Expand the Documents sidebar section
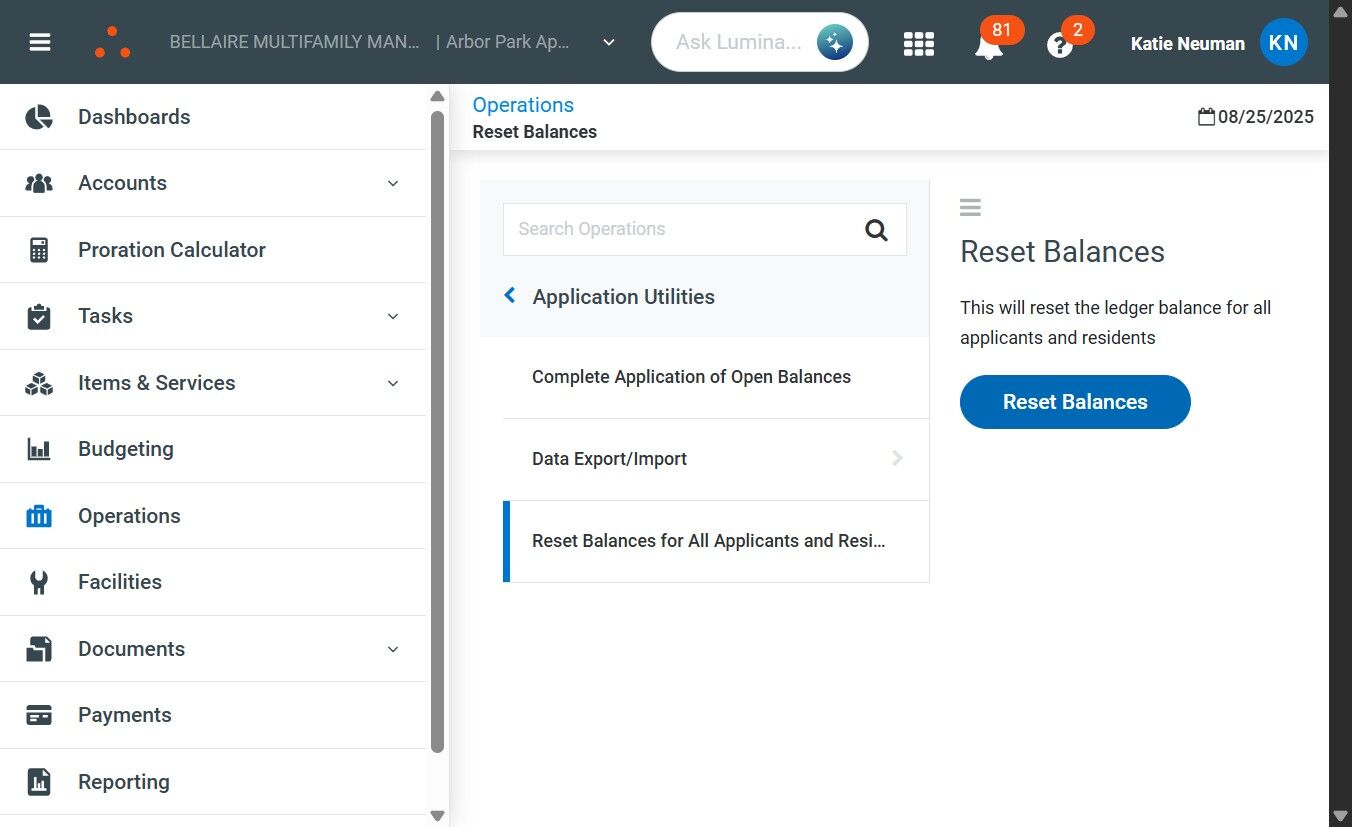 tap(393, 649)
